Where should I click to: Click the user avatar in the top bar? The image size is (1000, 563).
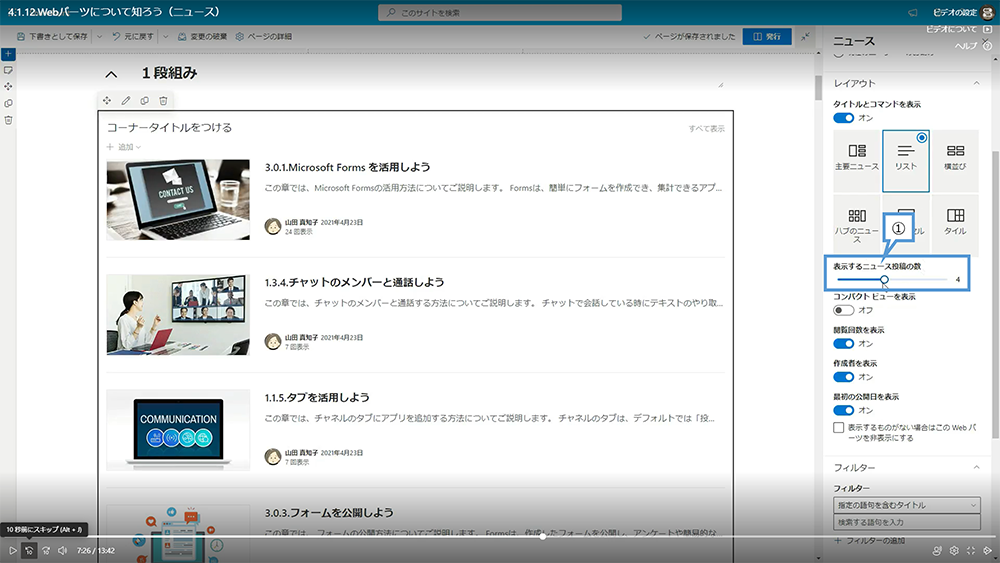(988, 13)
